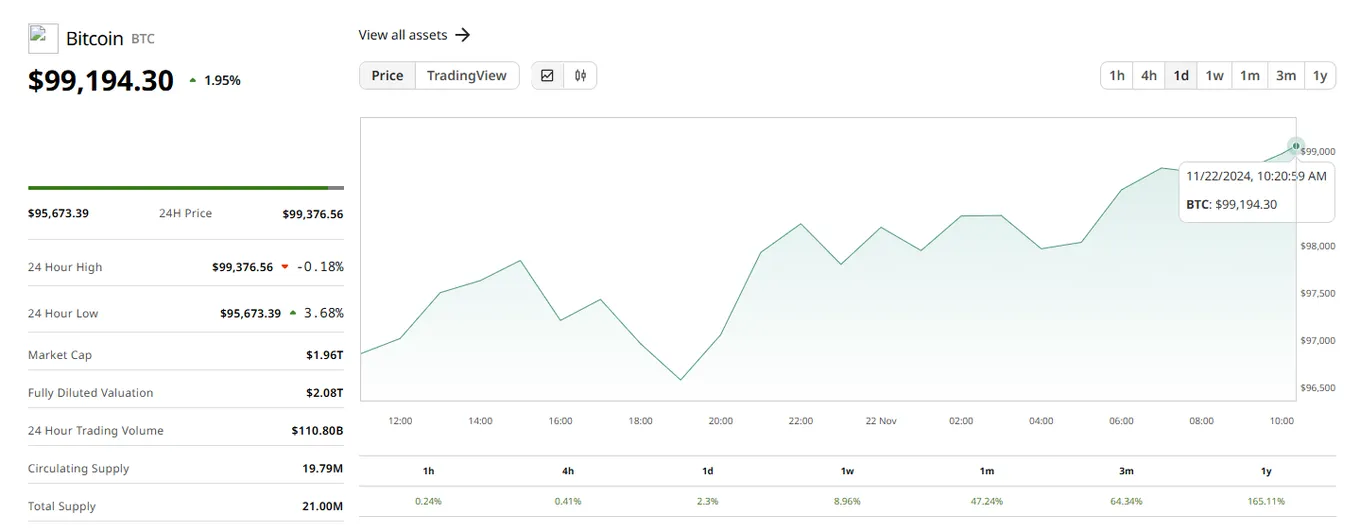Set chart range to 3m
The image size is (1360, 529).
pyautogui.click(x=1286, y=75)
